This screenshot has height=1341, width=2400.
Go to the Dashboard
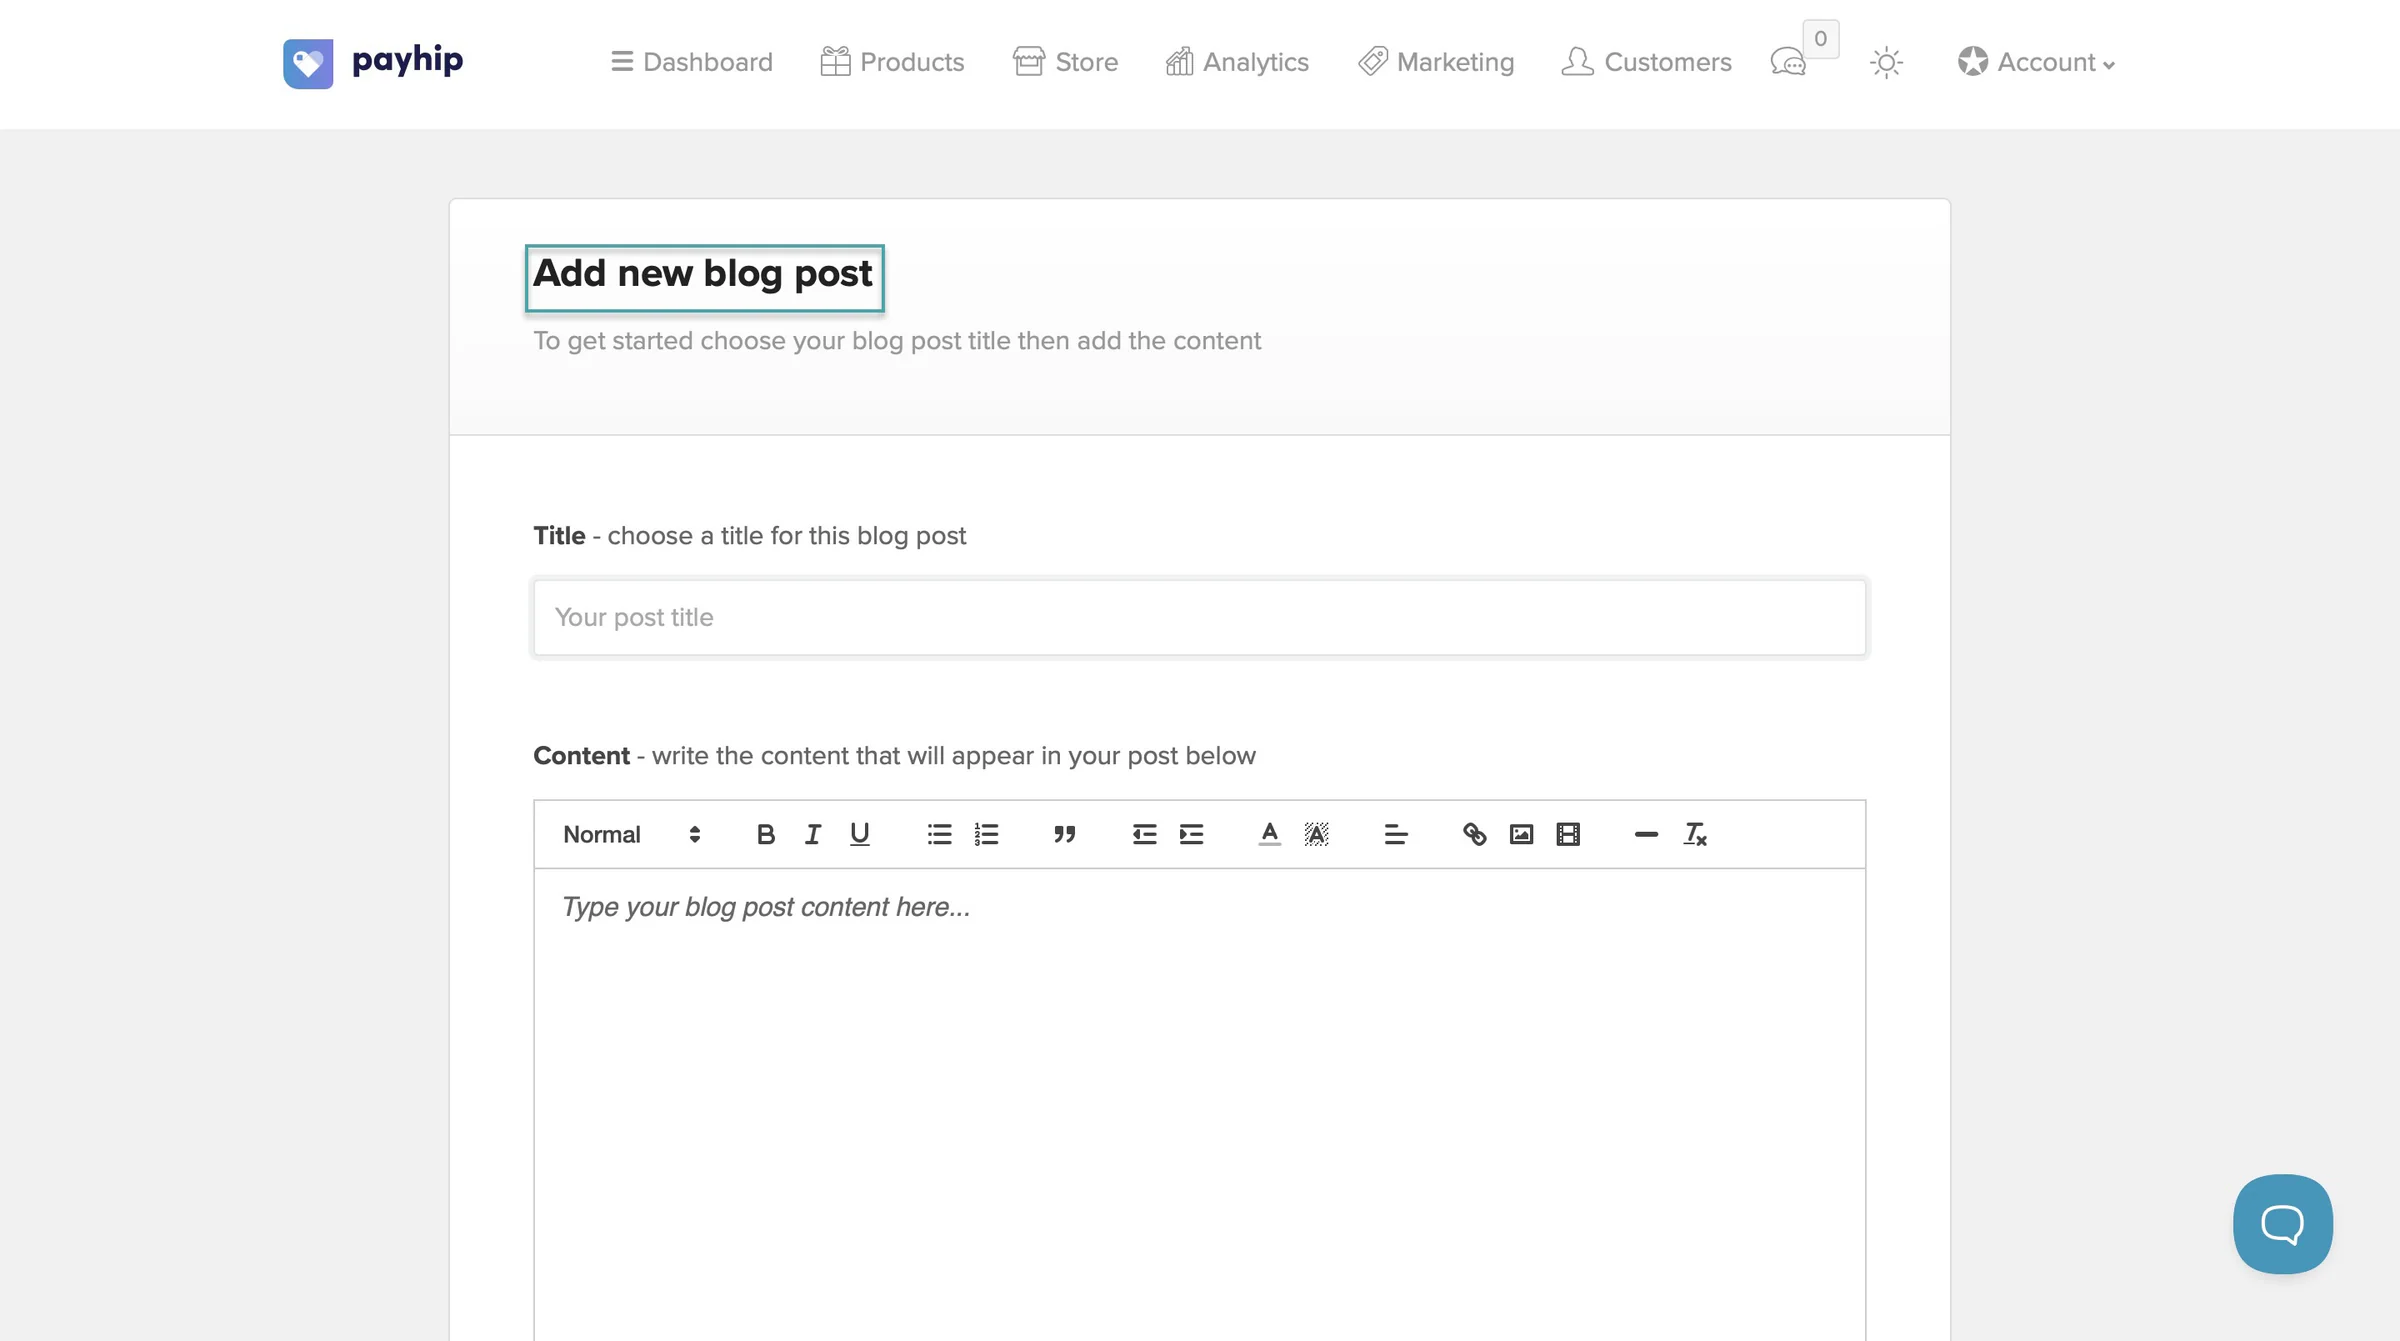point(691,62)
